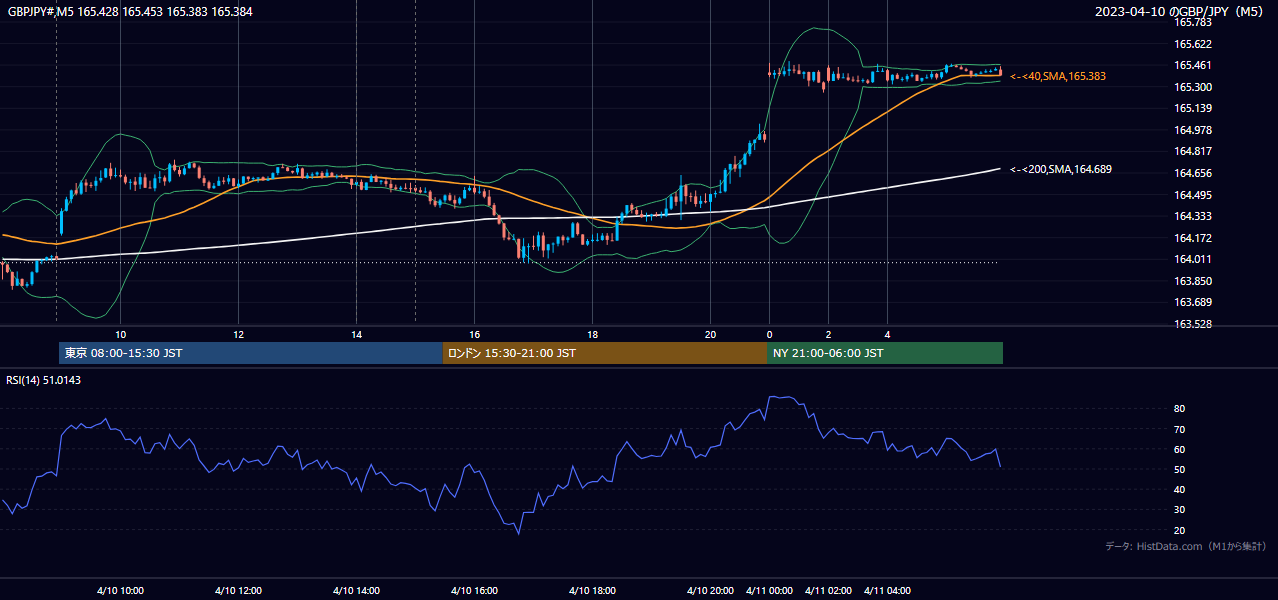Image resolution: width=1278 pixels, height=600 pixels.
Task: Click price axis value 164.495
Action: point(1192,195)
